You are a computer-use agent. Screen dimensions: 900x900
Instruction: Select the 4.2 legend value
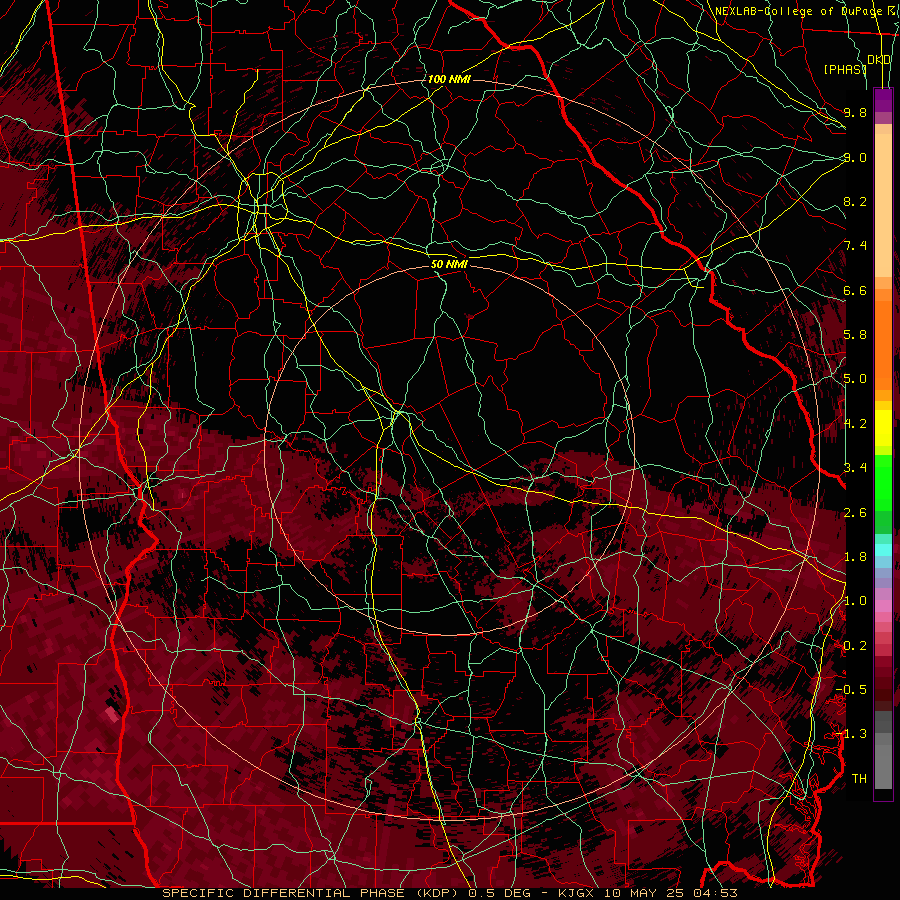pos(855,424)
